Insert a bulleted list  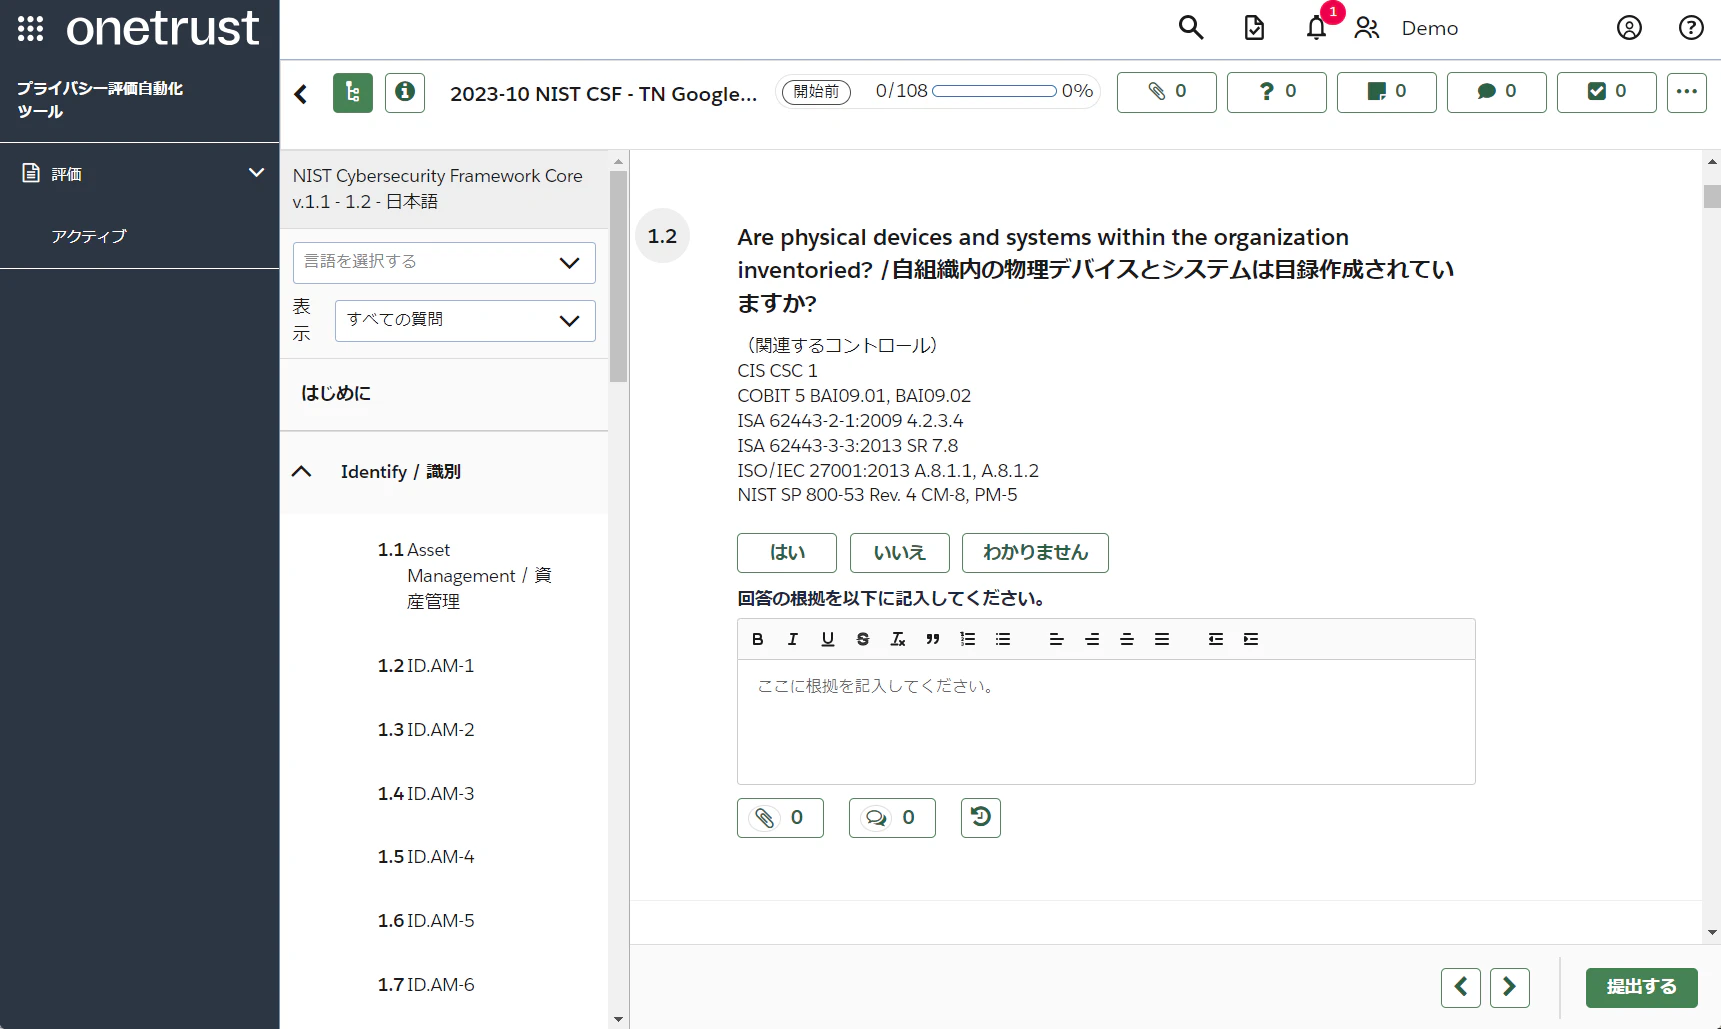pyautogui.click(x=1003, y=639)
